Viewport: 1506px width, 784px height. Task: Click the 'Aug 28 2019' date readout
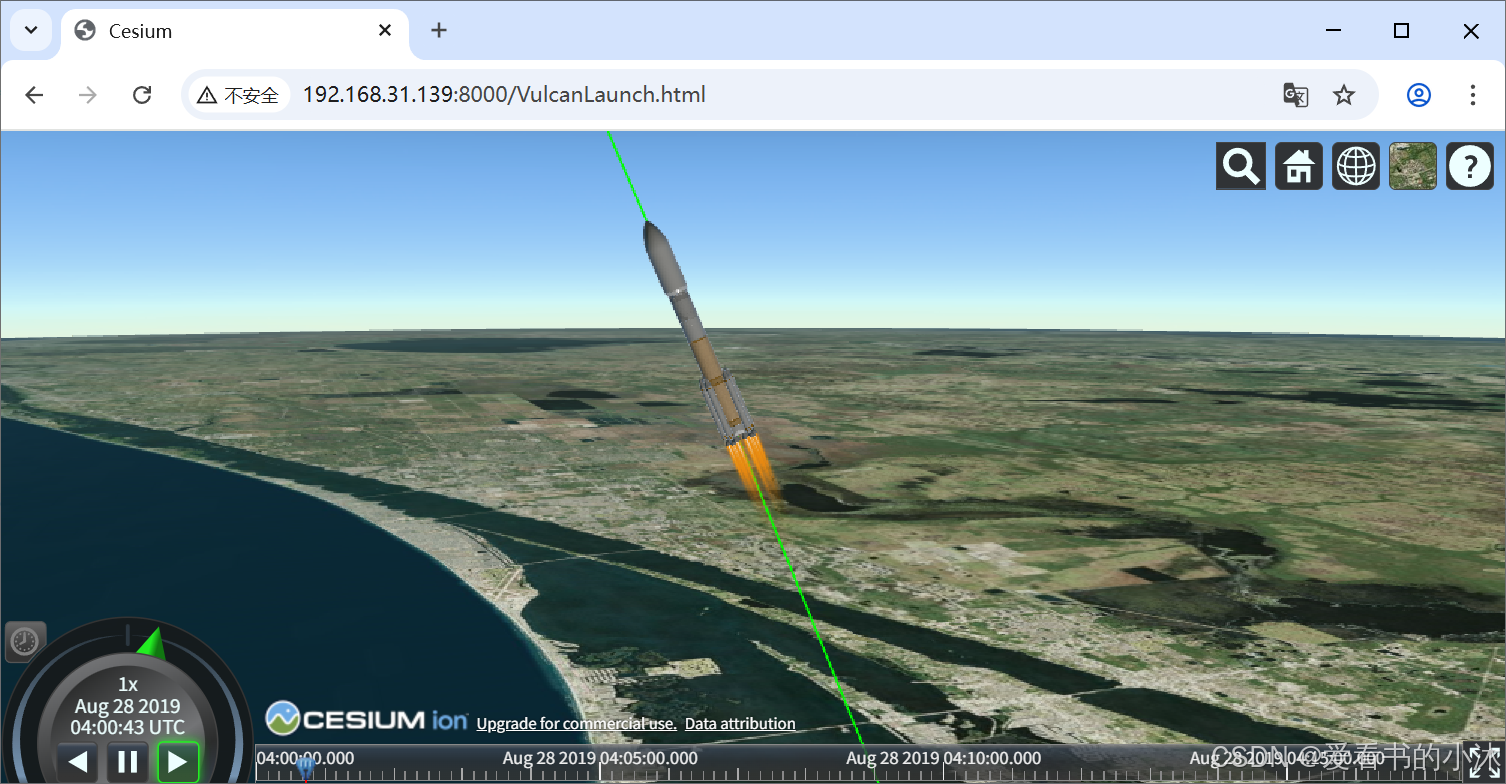(128, 706)
